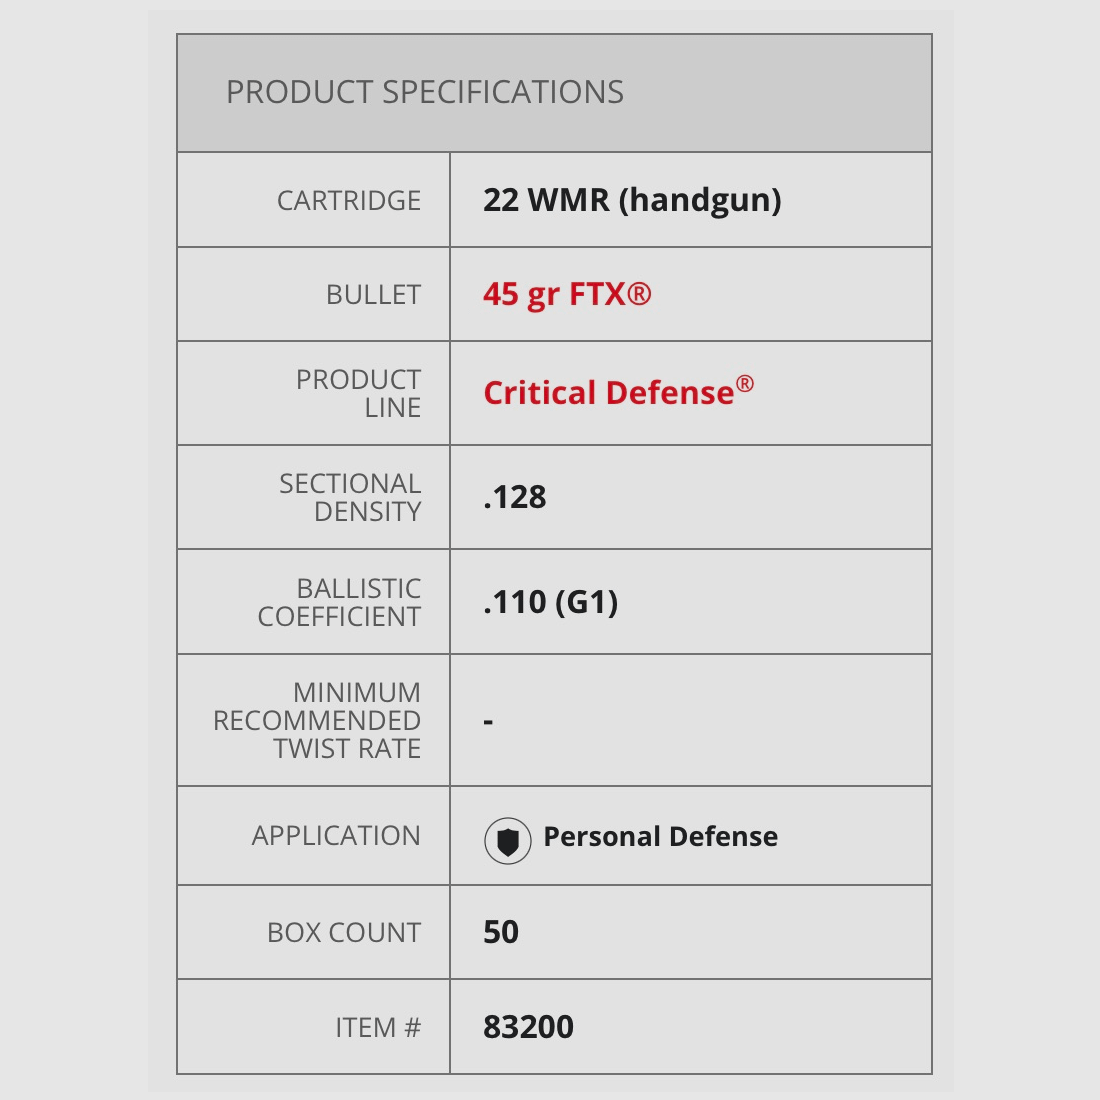Click the Item # label

tap(378, 1027)
